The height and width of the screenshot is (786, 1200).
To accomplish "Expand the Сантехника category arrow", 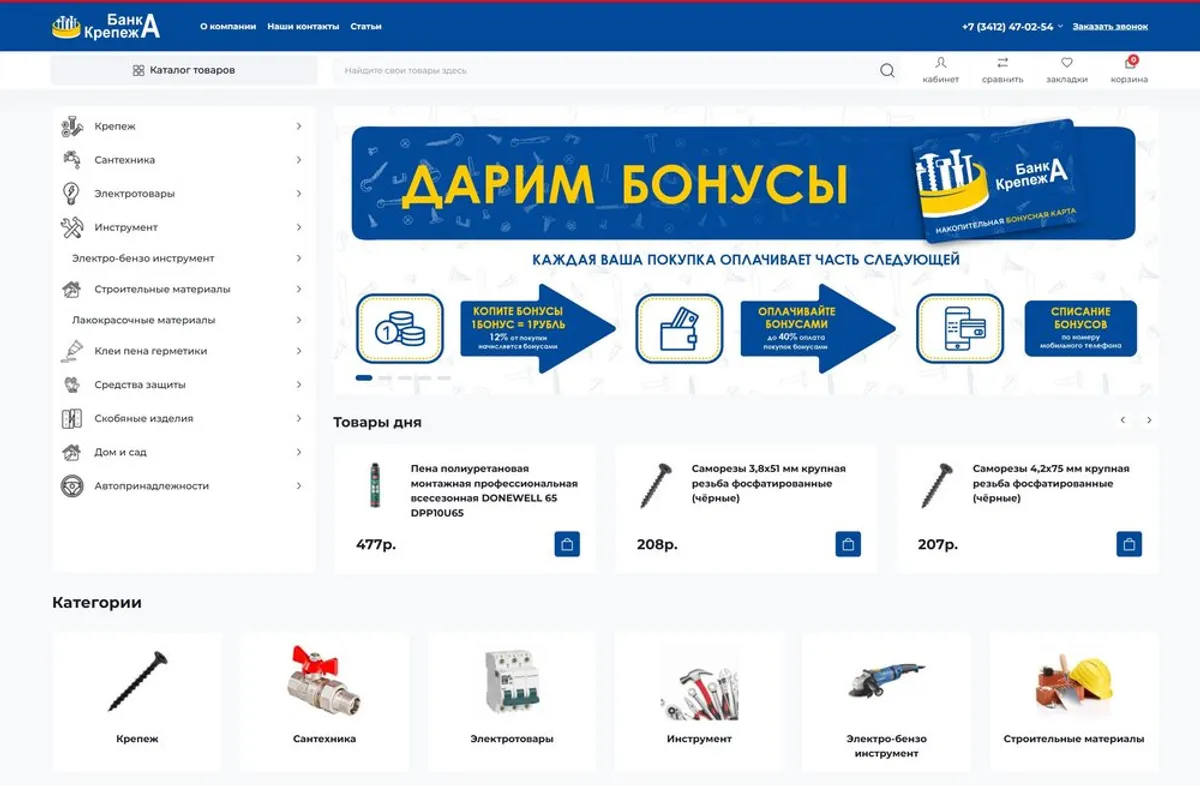I will [299, 160].
